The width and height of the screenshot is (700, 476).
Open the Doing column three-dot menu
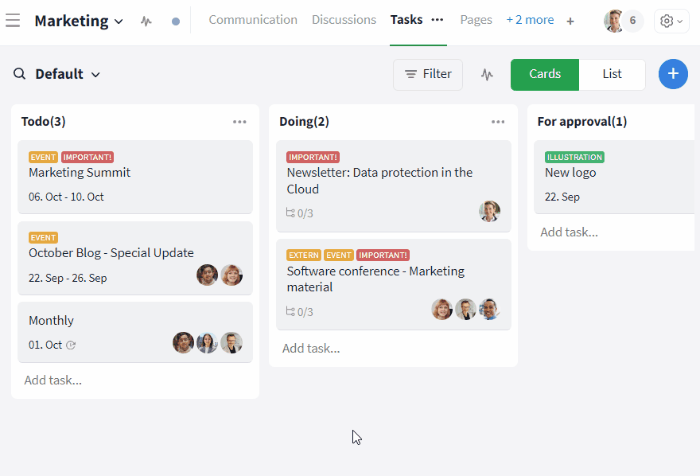[x=498, y=122]
